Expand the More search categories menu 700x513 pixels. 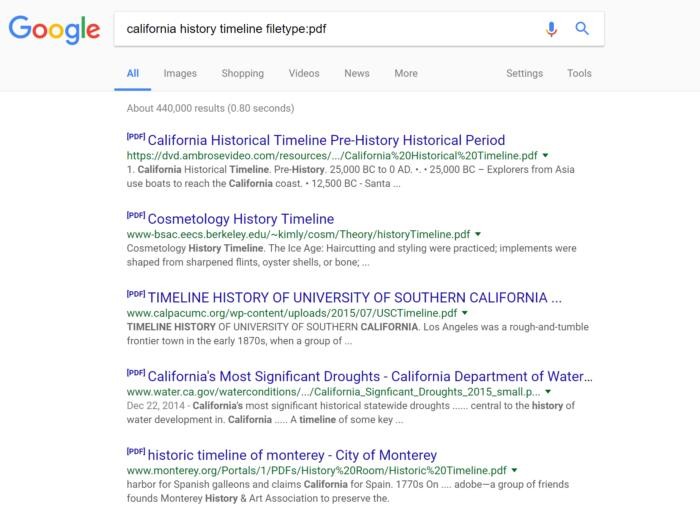click(405, 73)
